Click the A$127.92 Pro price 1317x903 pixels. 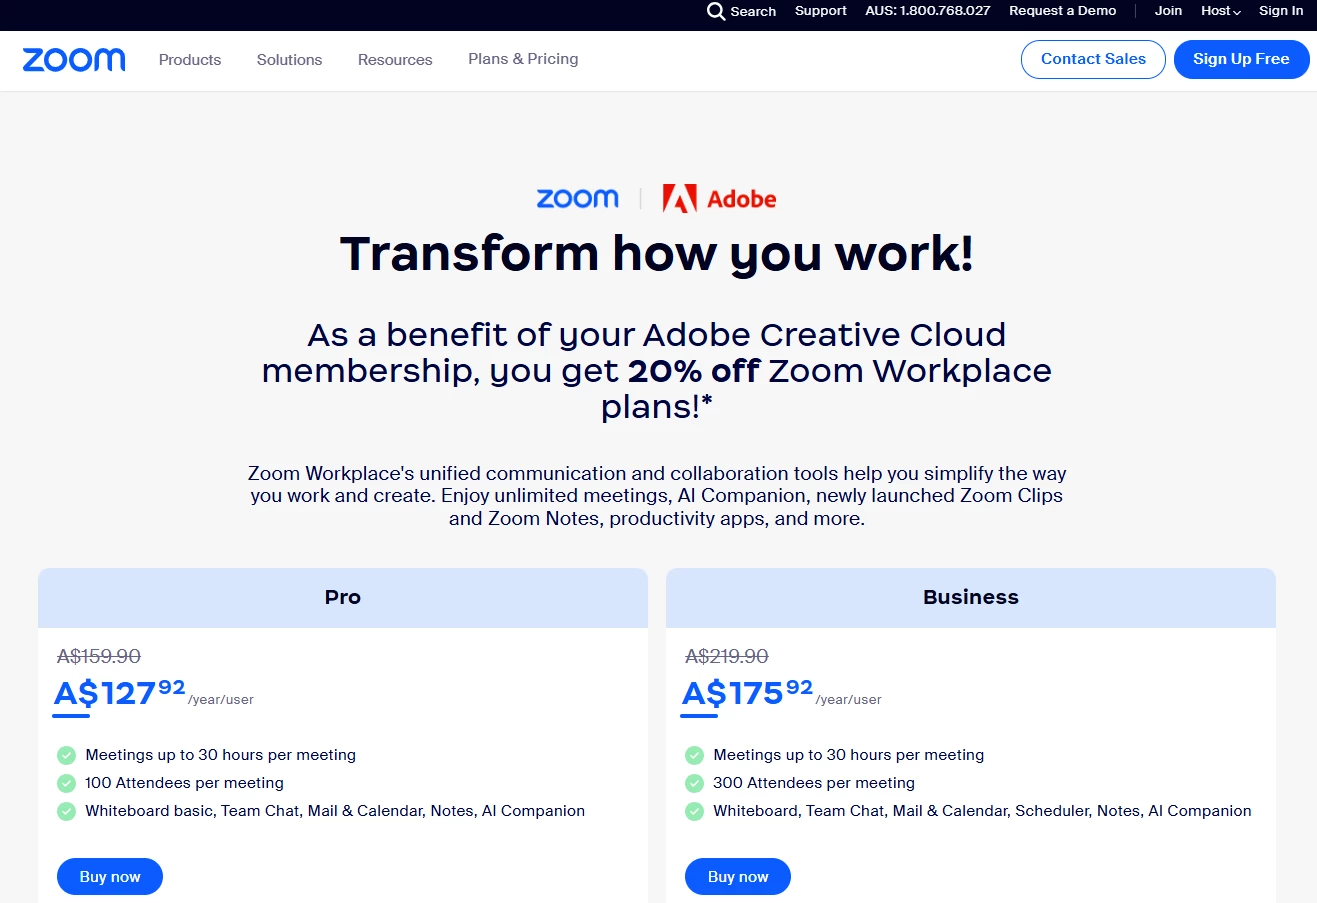click(x=120, y=692)
